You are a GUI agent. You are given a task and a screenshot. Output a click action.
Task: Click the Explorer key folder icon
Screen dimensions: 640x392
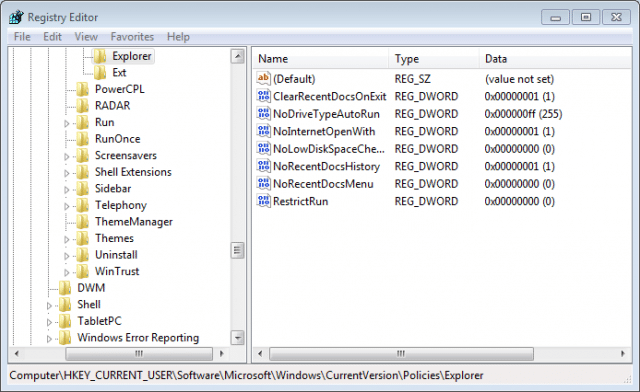point(100,56)
